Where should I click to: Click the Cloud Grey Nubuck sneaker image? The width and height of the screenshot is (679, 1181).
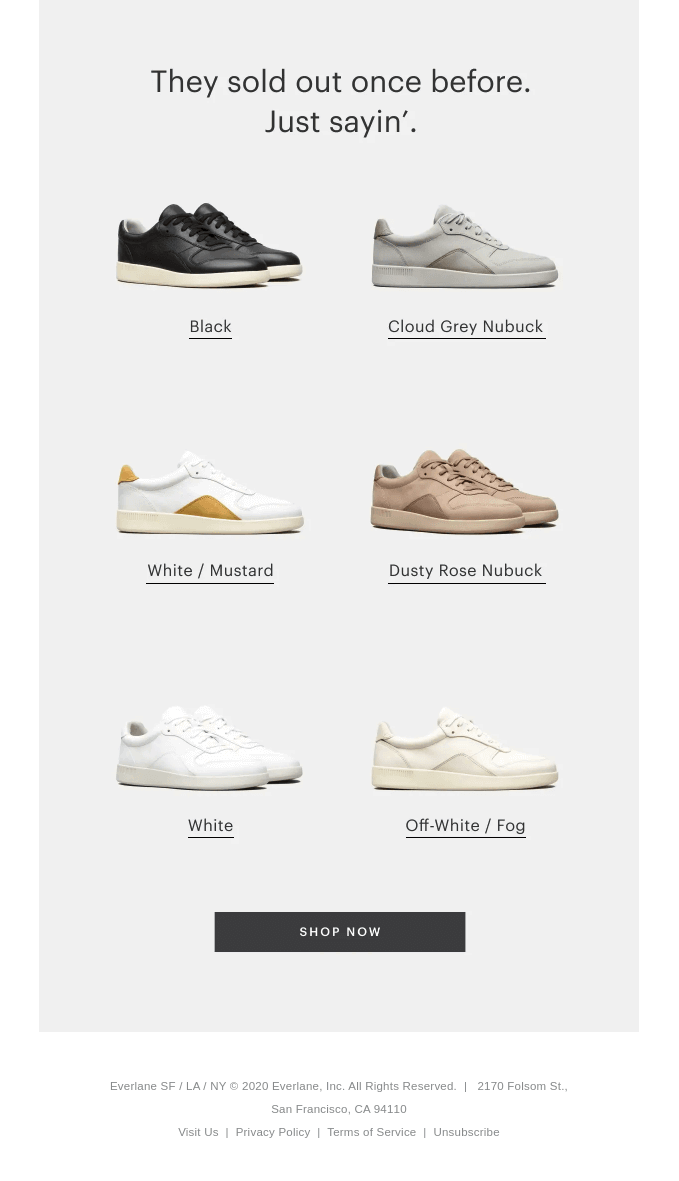(465, 246)
